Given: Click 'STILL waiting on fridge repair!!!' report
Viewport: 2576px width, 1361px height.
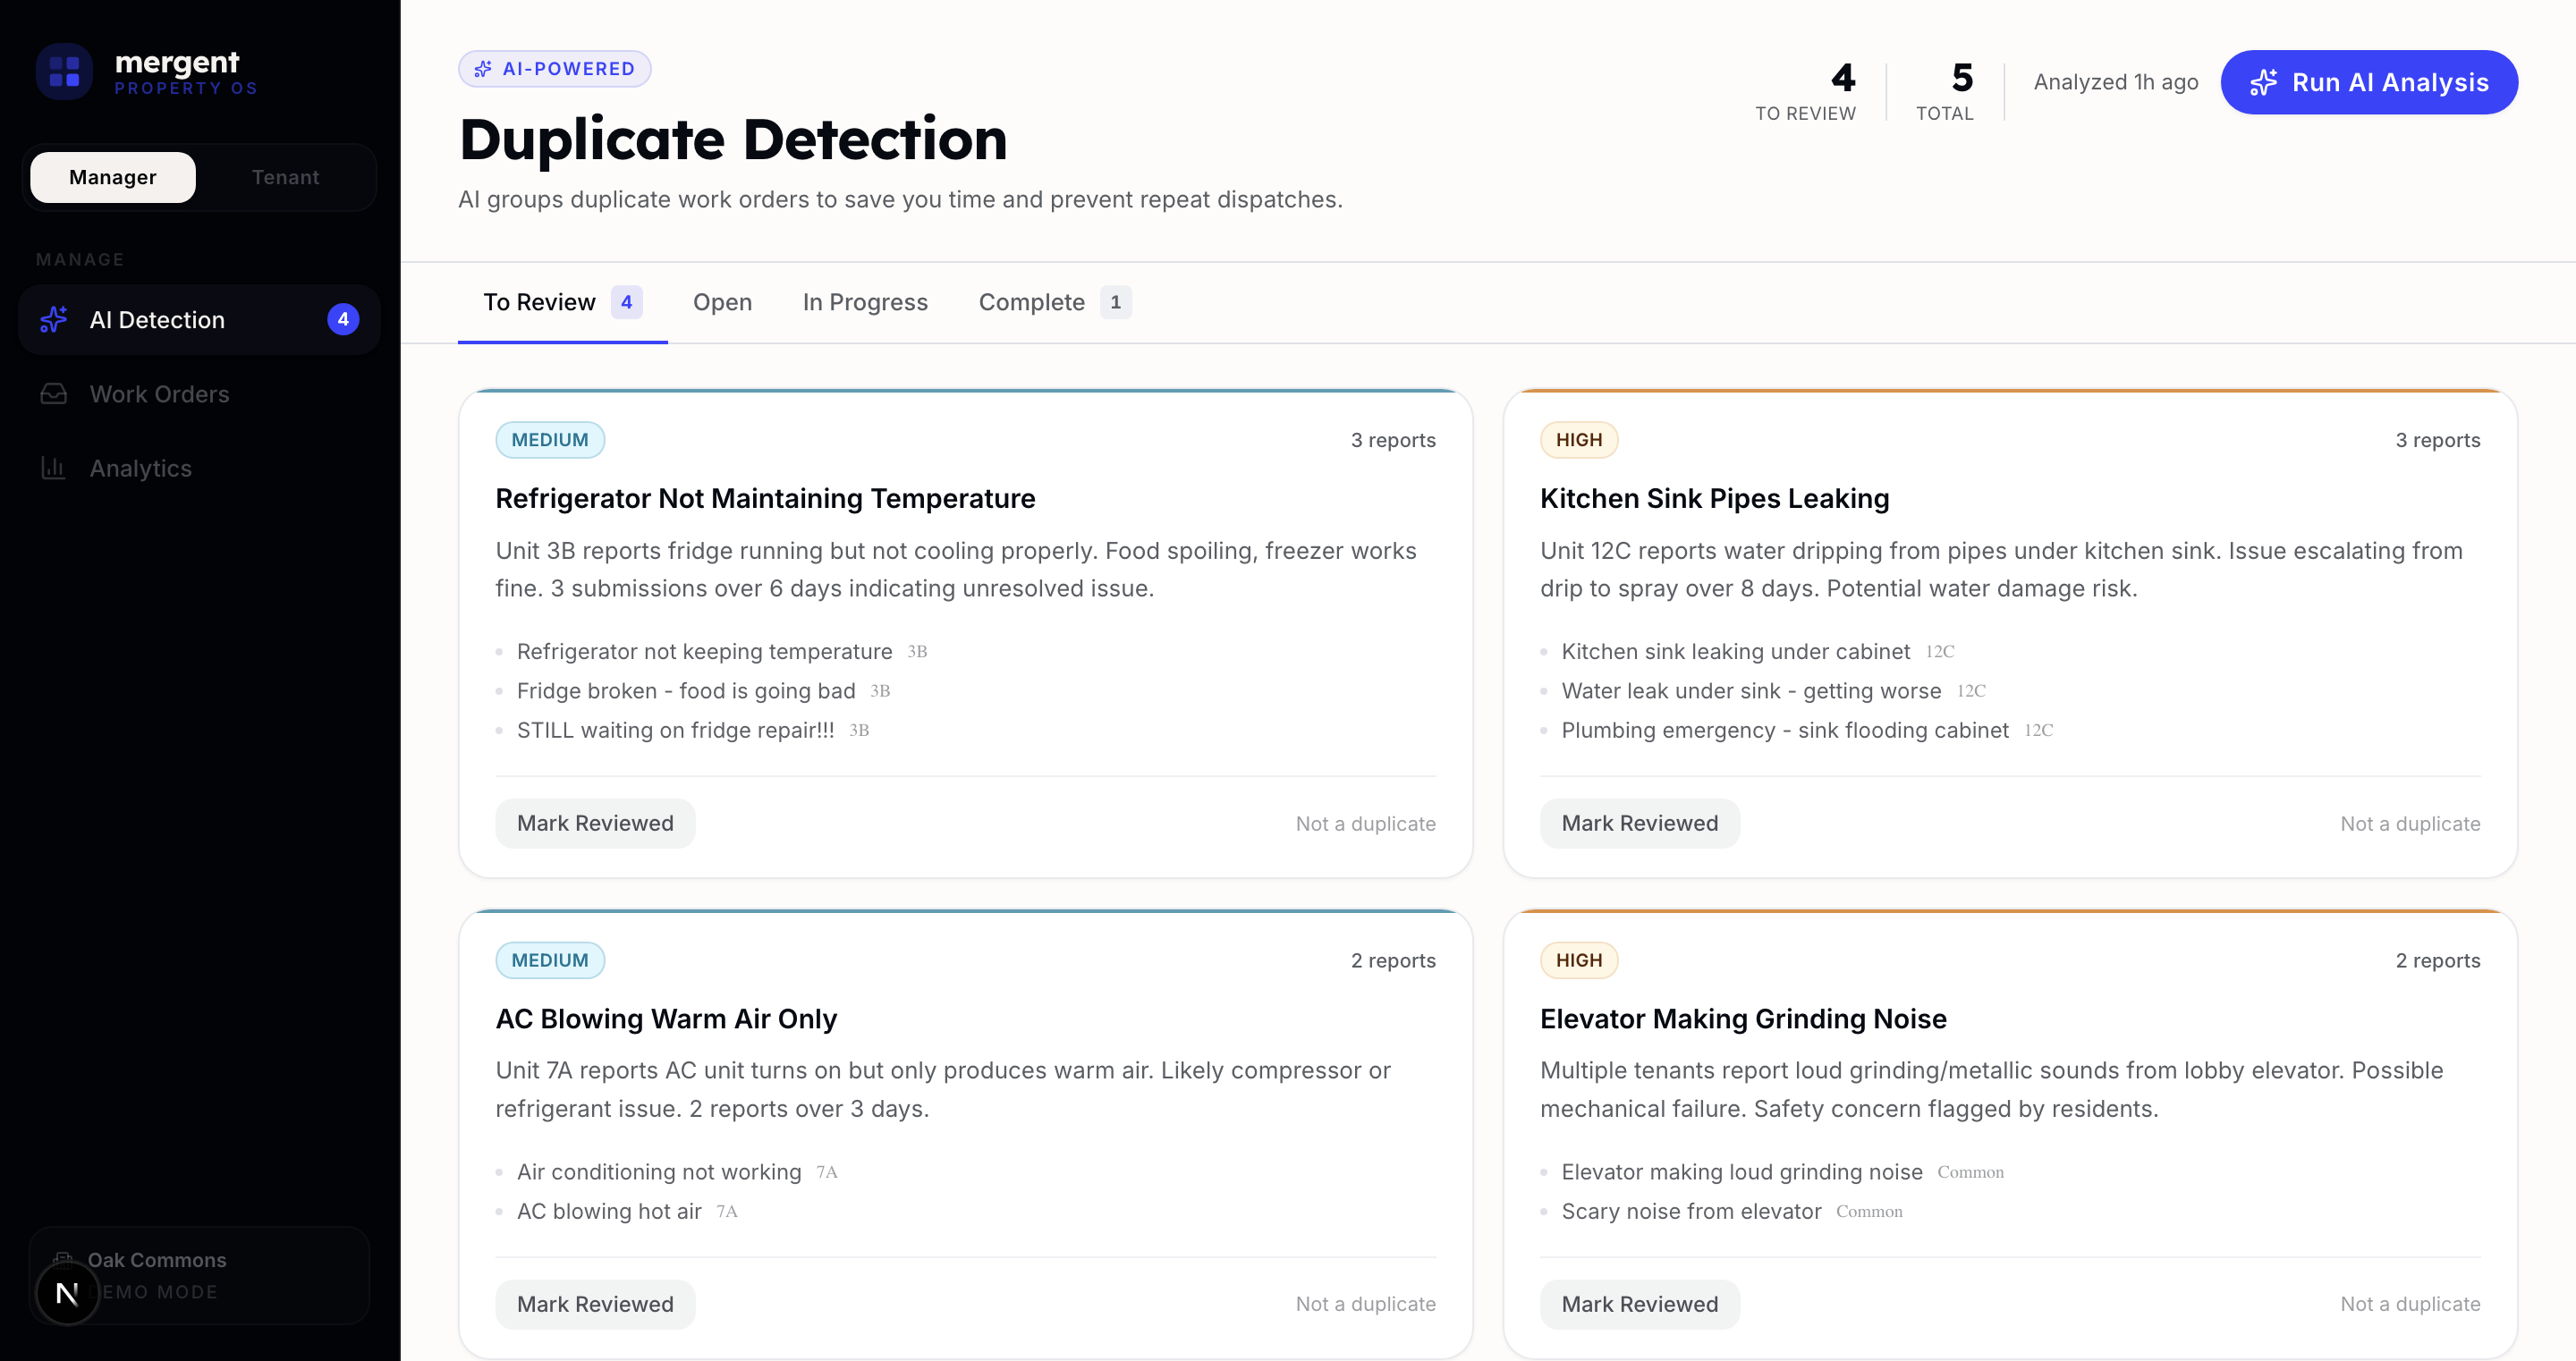Looking at the screenshot, I should [675, 730].
